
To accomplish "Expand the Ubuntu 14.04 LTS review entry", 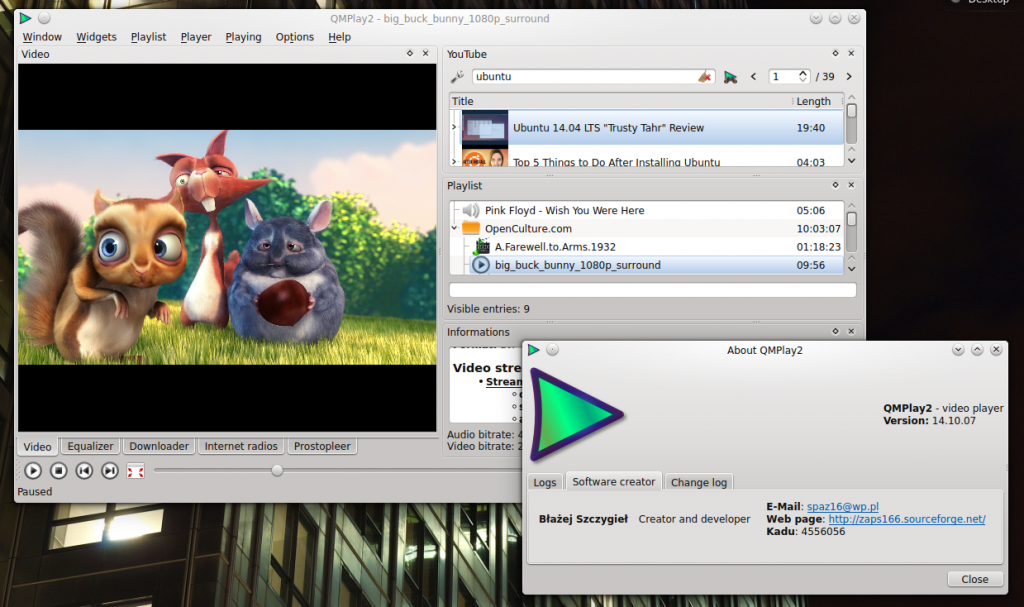I will point(454,128).
